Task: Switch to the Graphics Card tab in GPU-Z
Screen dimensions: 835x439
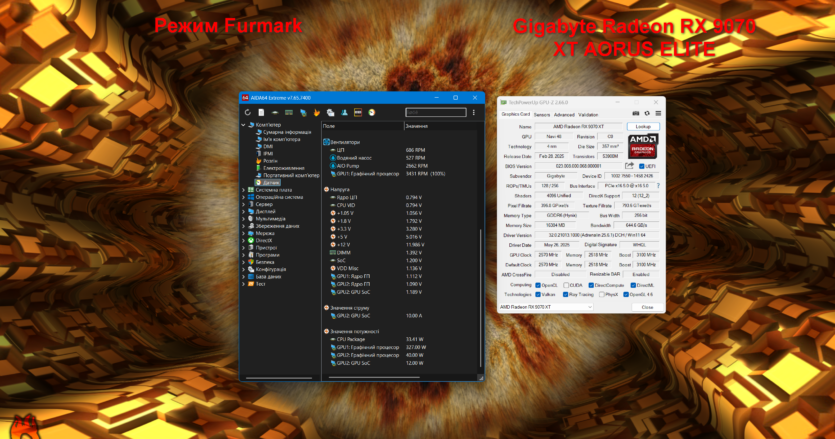Action: (x=515, y=115)
